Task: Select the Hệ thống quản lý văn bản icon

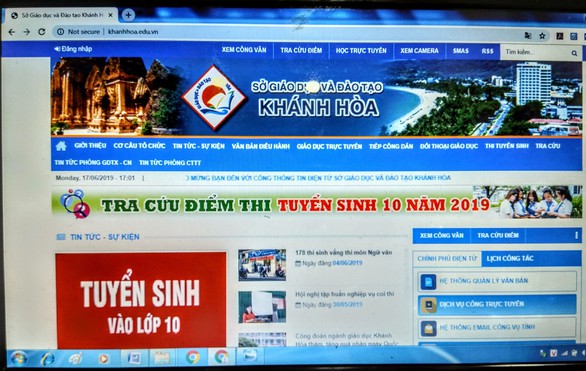Action: tap(428, 281)
